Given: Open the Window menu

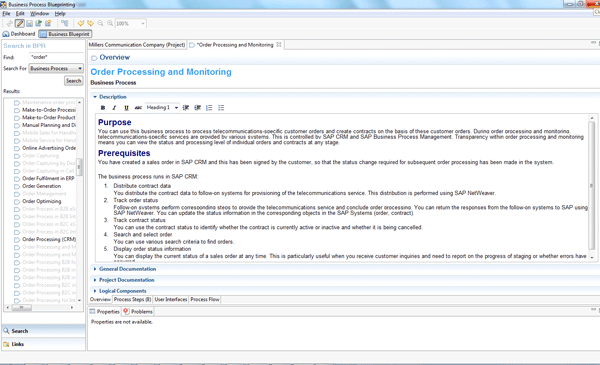Looking at the screenshot, I should (x=39, y=13).
